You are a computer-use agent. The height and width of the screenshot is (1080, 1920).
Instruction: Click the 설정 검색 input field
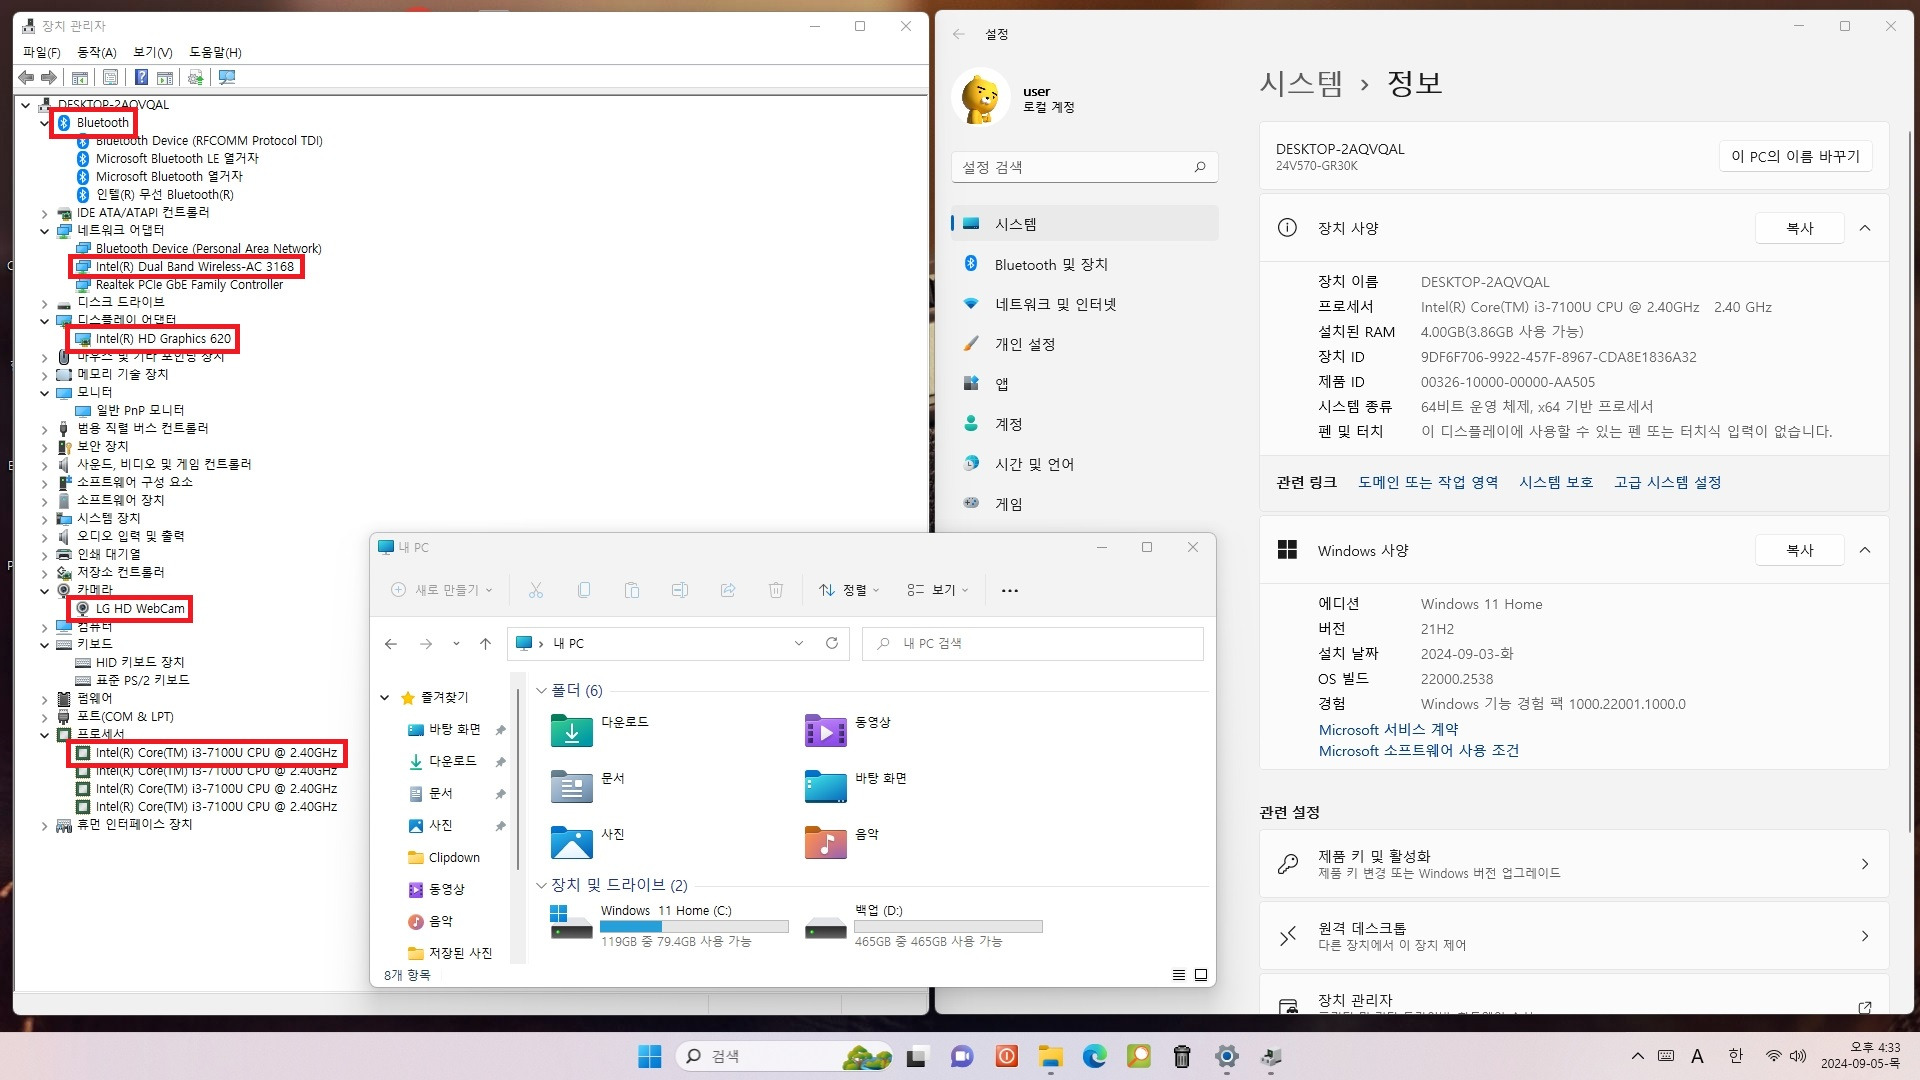[1085, 167]
